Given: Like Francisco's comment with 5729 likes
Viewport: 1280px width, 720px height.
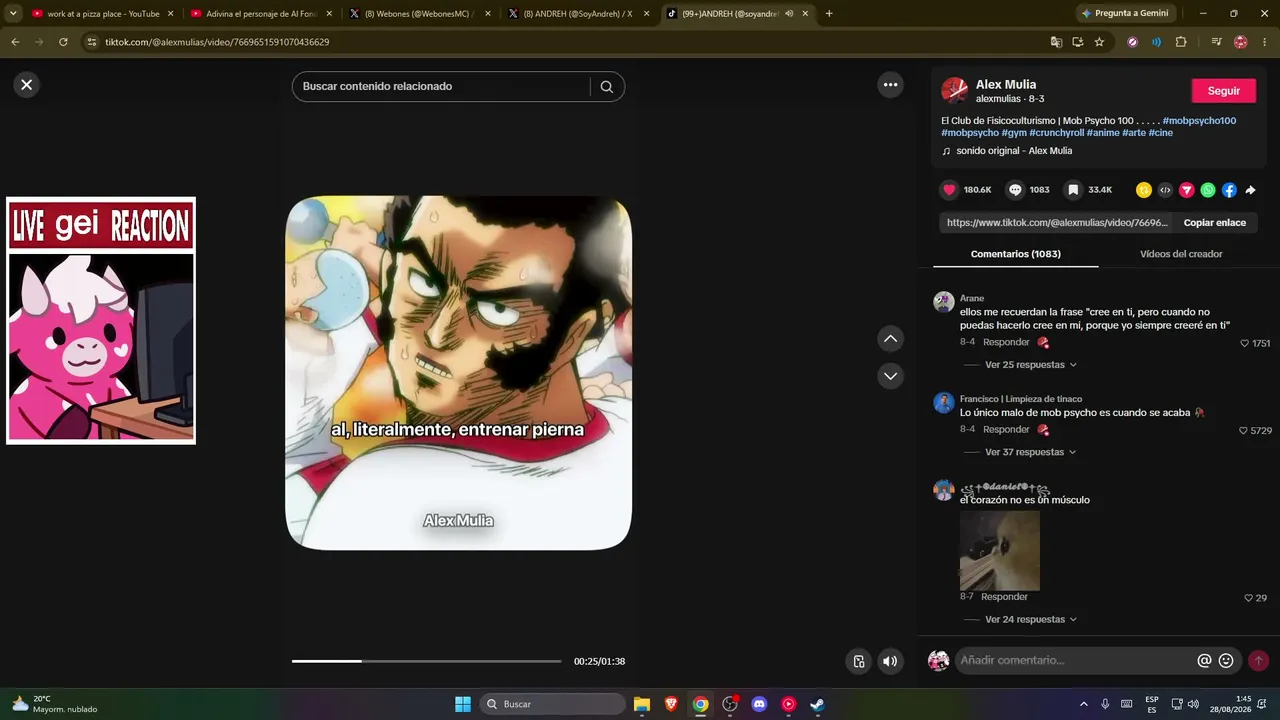Looking at the screenshot, I should (x=1244, y=431).
